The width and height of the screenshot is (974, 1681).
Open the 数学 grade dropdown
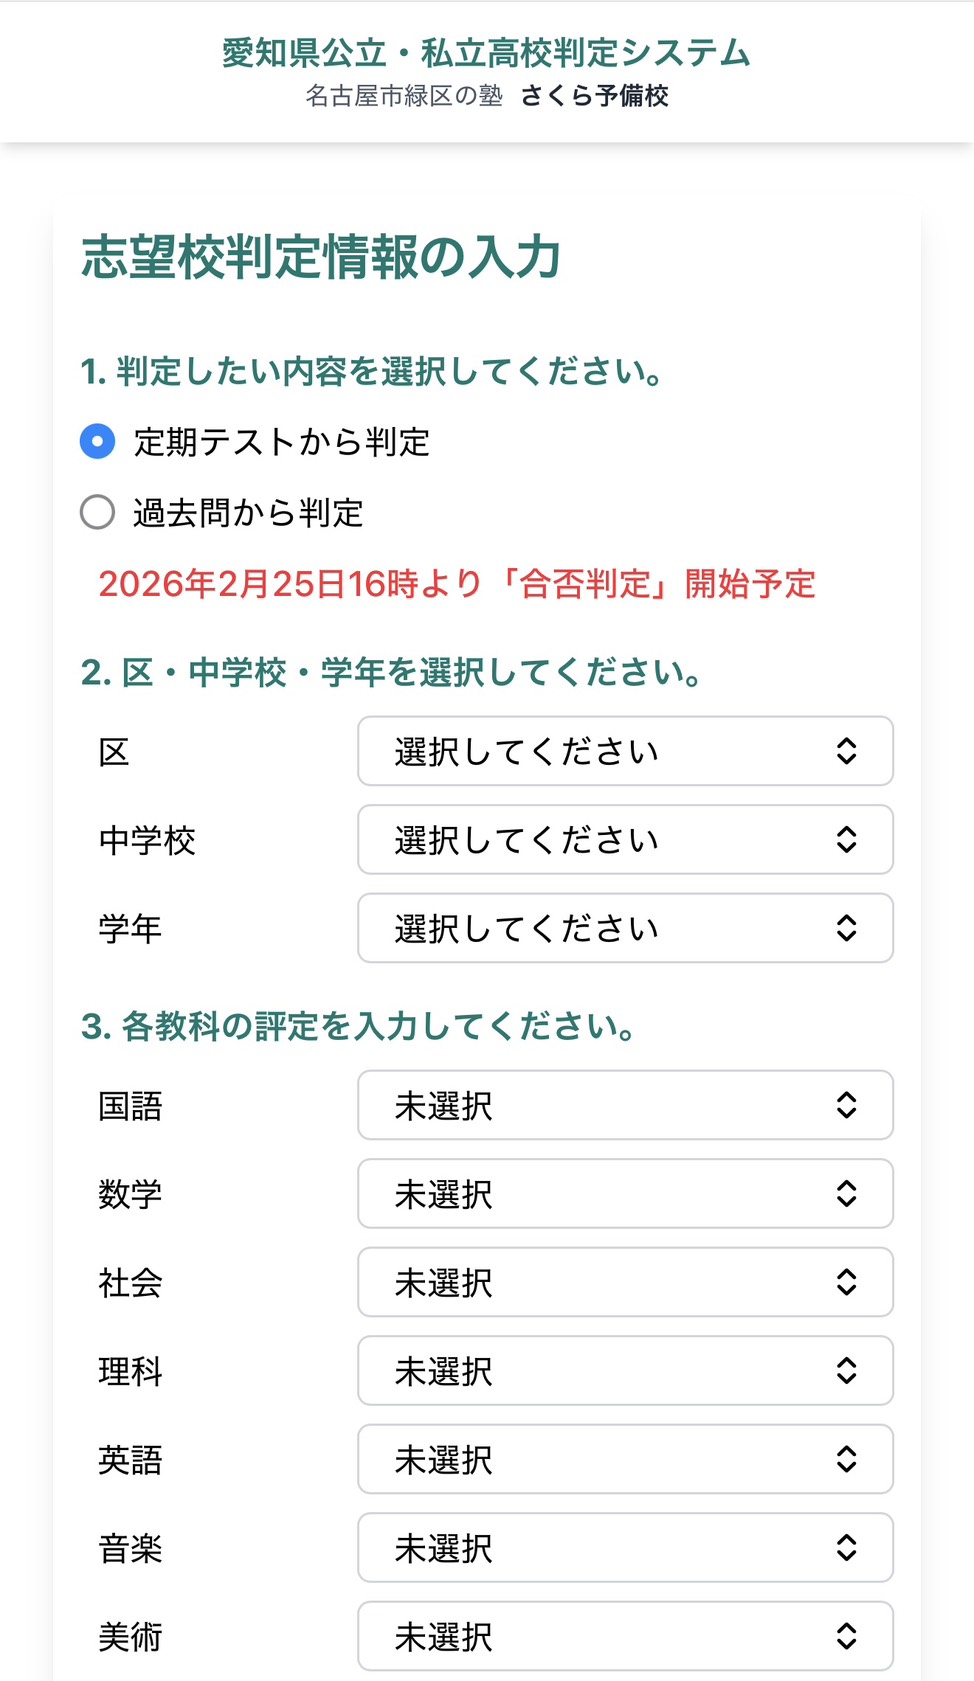point(624,1194)
